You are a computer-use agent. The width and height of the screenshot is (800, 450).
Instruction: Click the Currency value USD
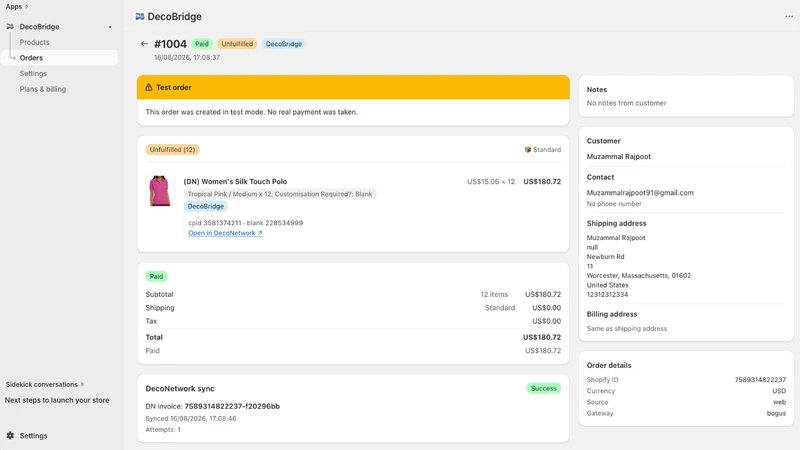coord(779,391)
